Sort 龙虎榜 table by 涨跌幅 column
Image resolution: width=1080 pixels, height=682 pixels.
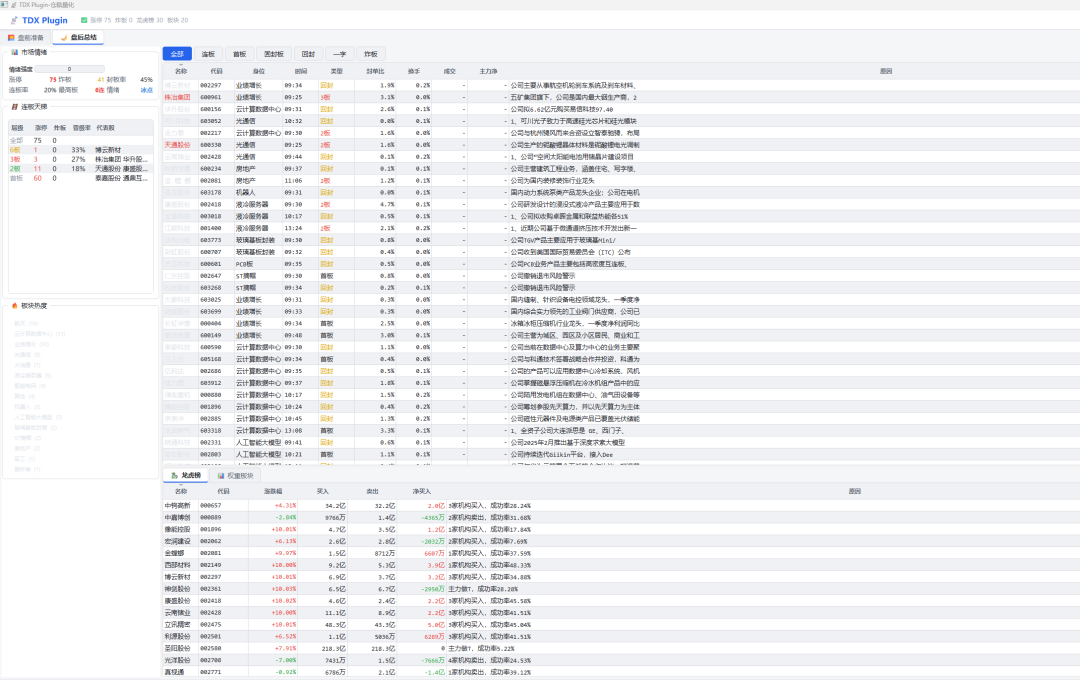click(273, 491)
